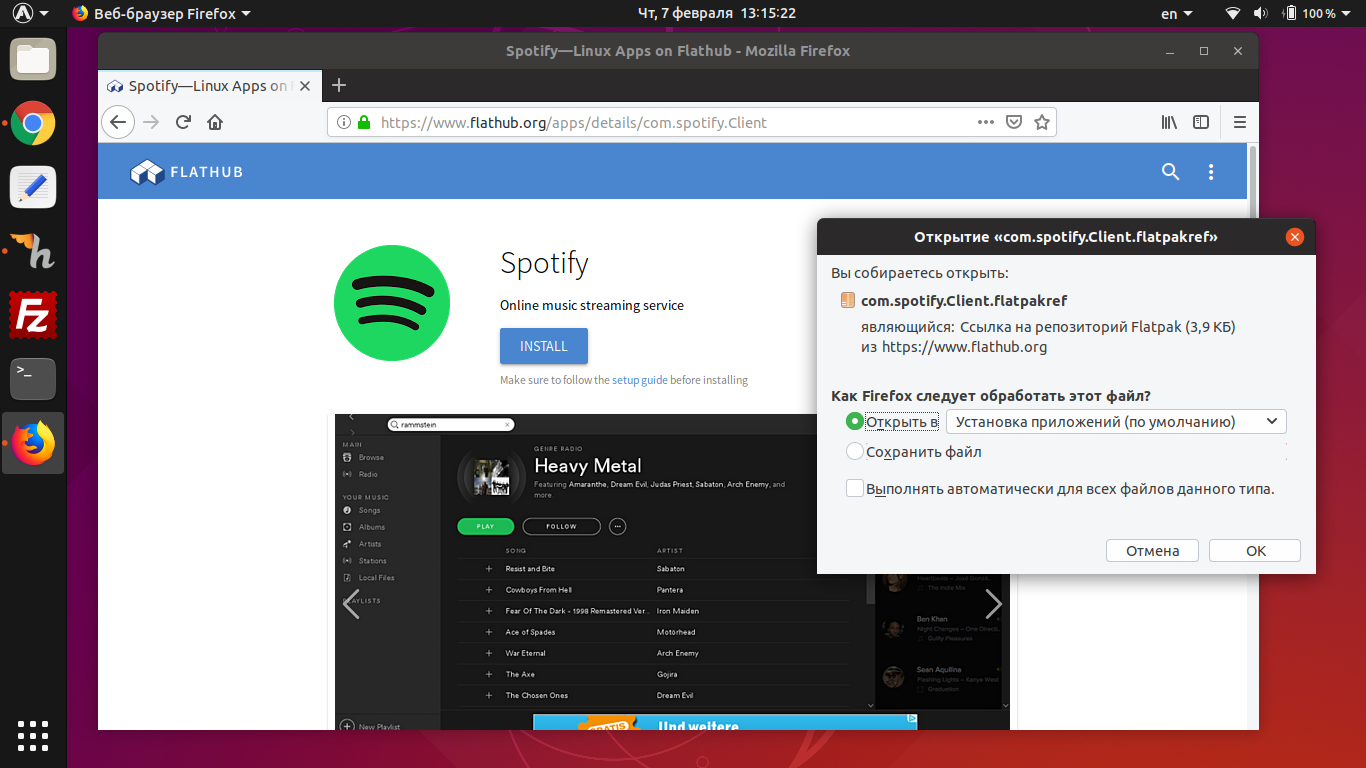
Task: Click "Отмена" in the dialog
Action: click(1153, 551)
